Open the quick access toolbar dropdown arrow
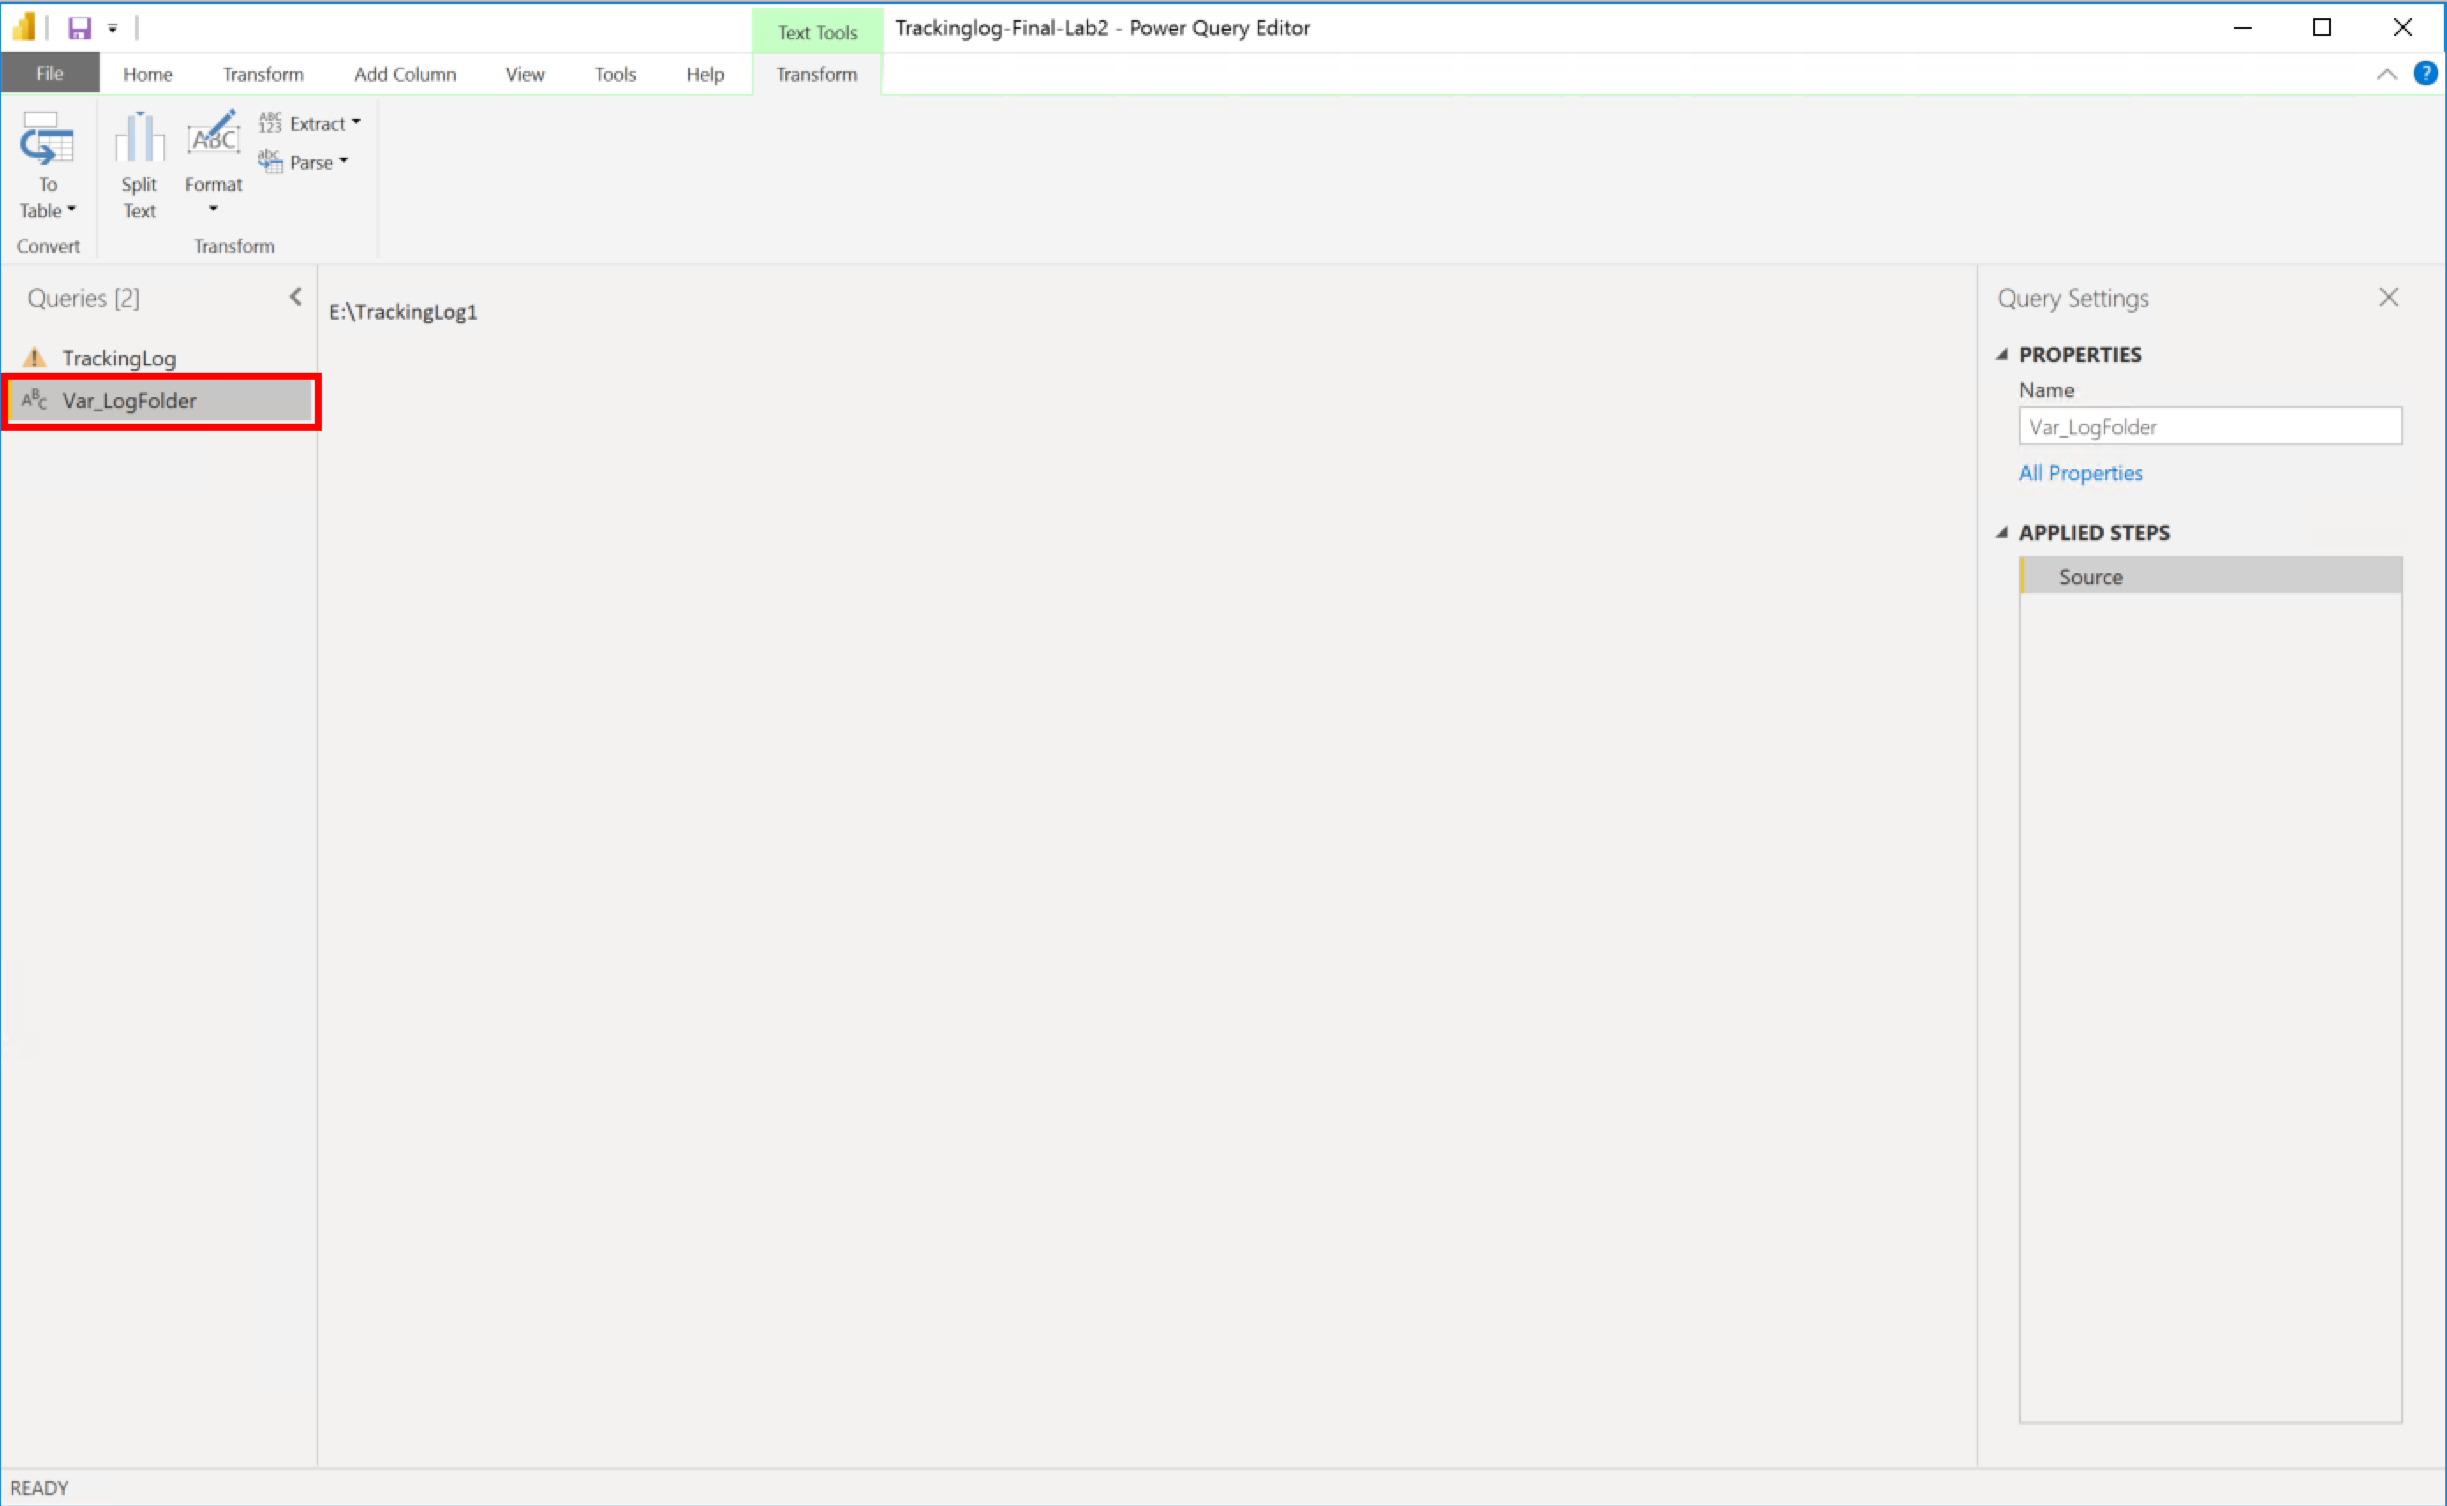2447x1506 pixels. [112, 27]
